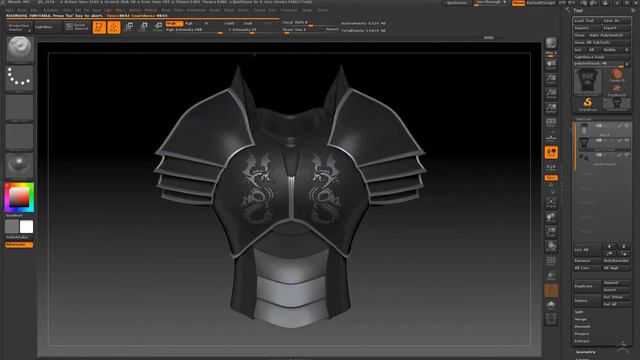Expand the Remesh section in SubTool

[x=582, y=327]
